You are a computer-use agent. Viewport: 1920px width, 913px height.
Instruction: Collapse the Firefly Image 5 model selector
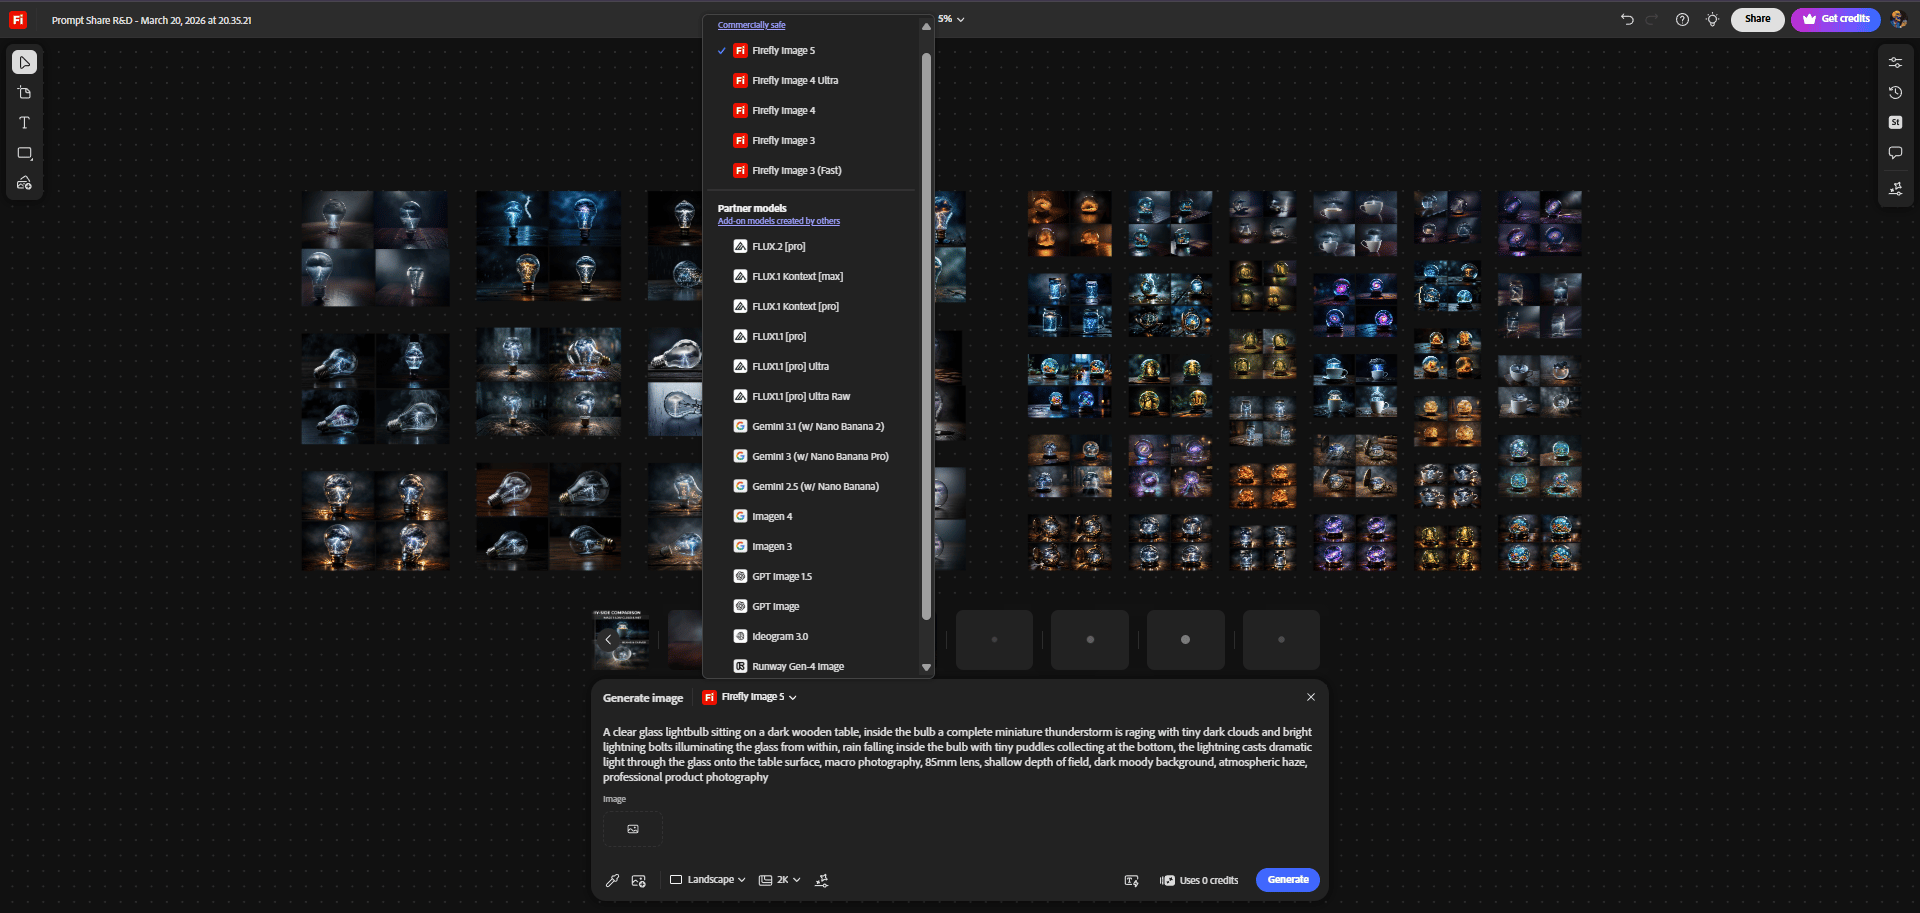coord(750,697)
